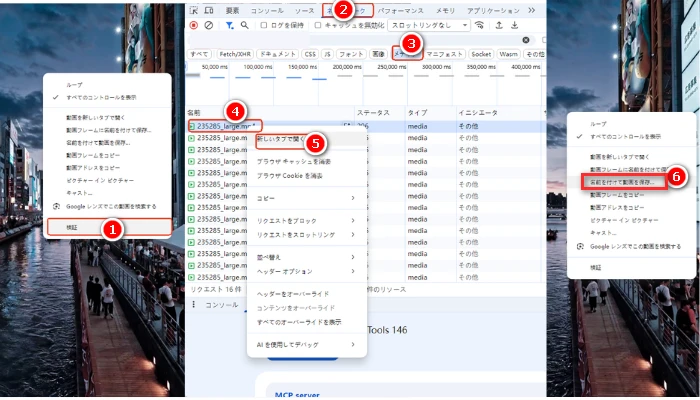Click the リクエスト 16 件 status text

216,289
